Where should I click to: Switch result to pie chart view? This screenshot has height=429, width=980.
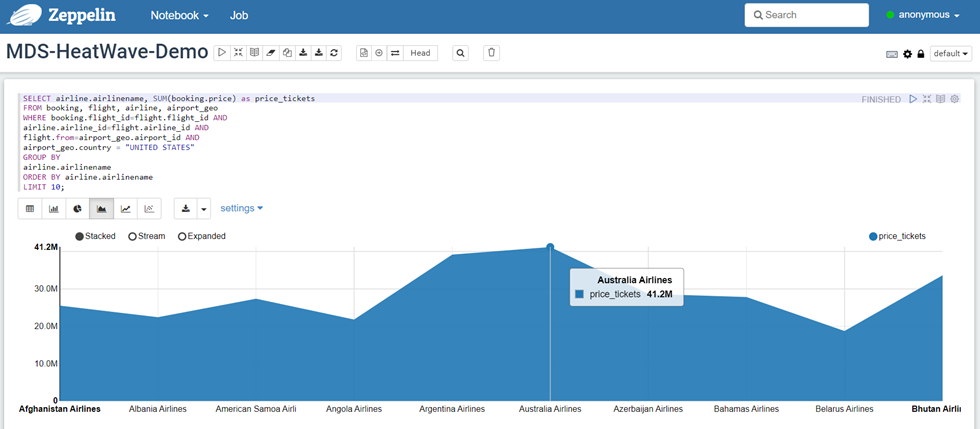(x=78, y=208)
